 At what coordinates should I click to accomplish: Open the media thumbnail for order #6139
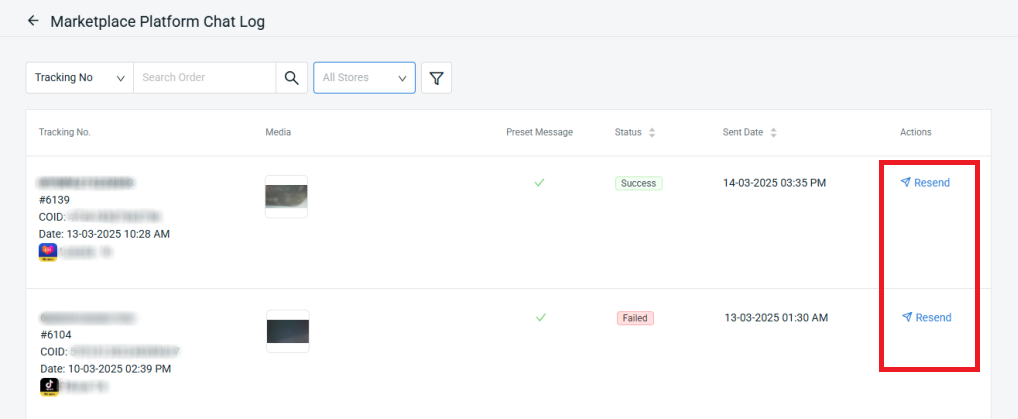[286, 196]
